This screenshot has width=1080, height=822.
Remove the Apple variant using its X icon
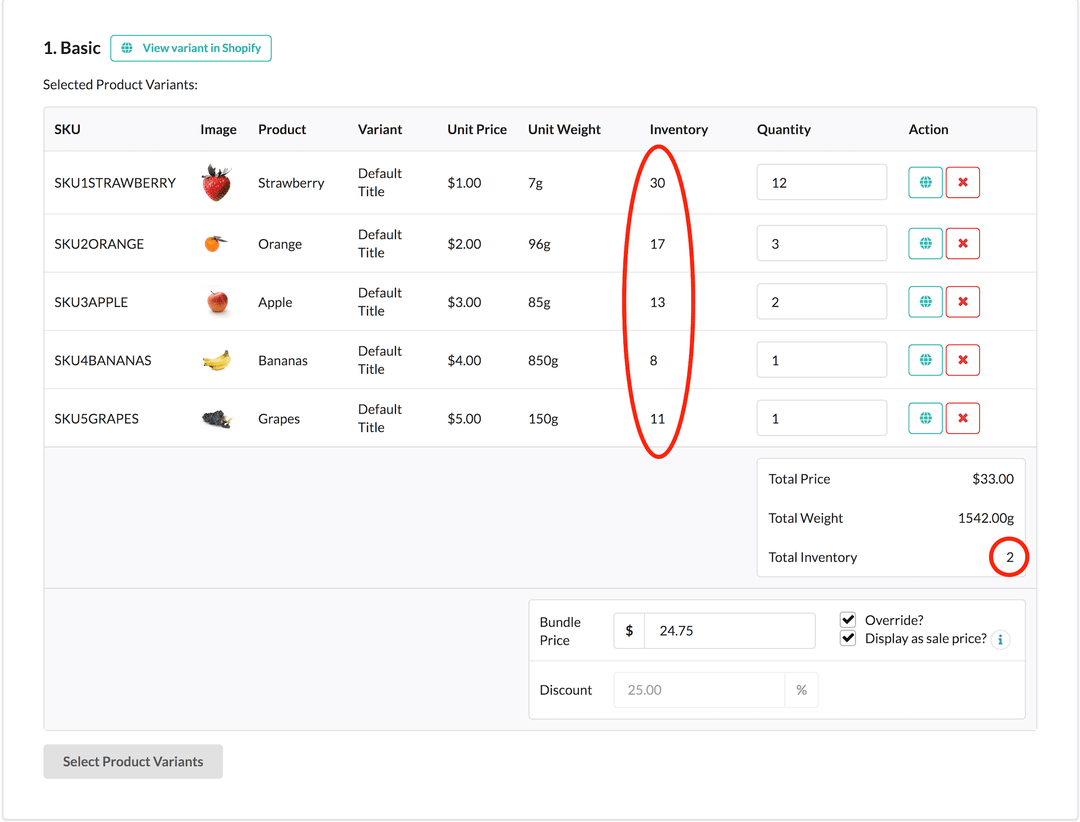[963, 301]
